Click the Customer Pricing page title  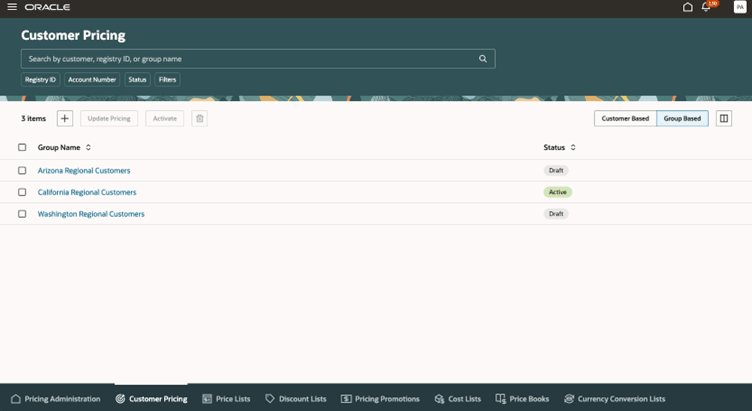(73, 35)
